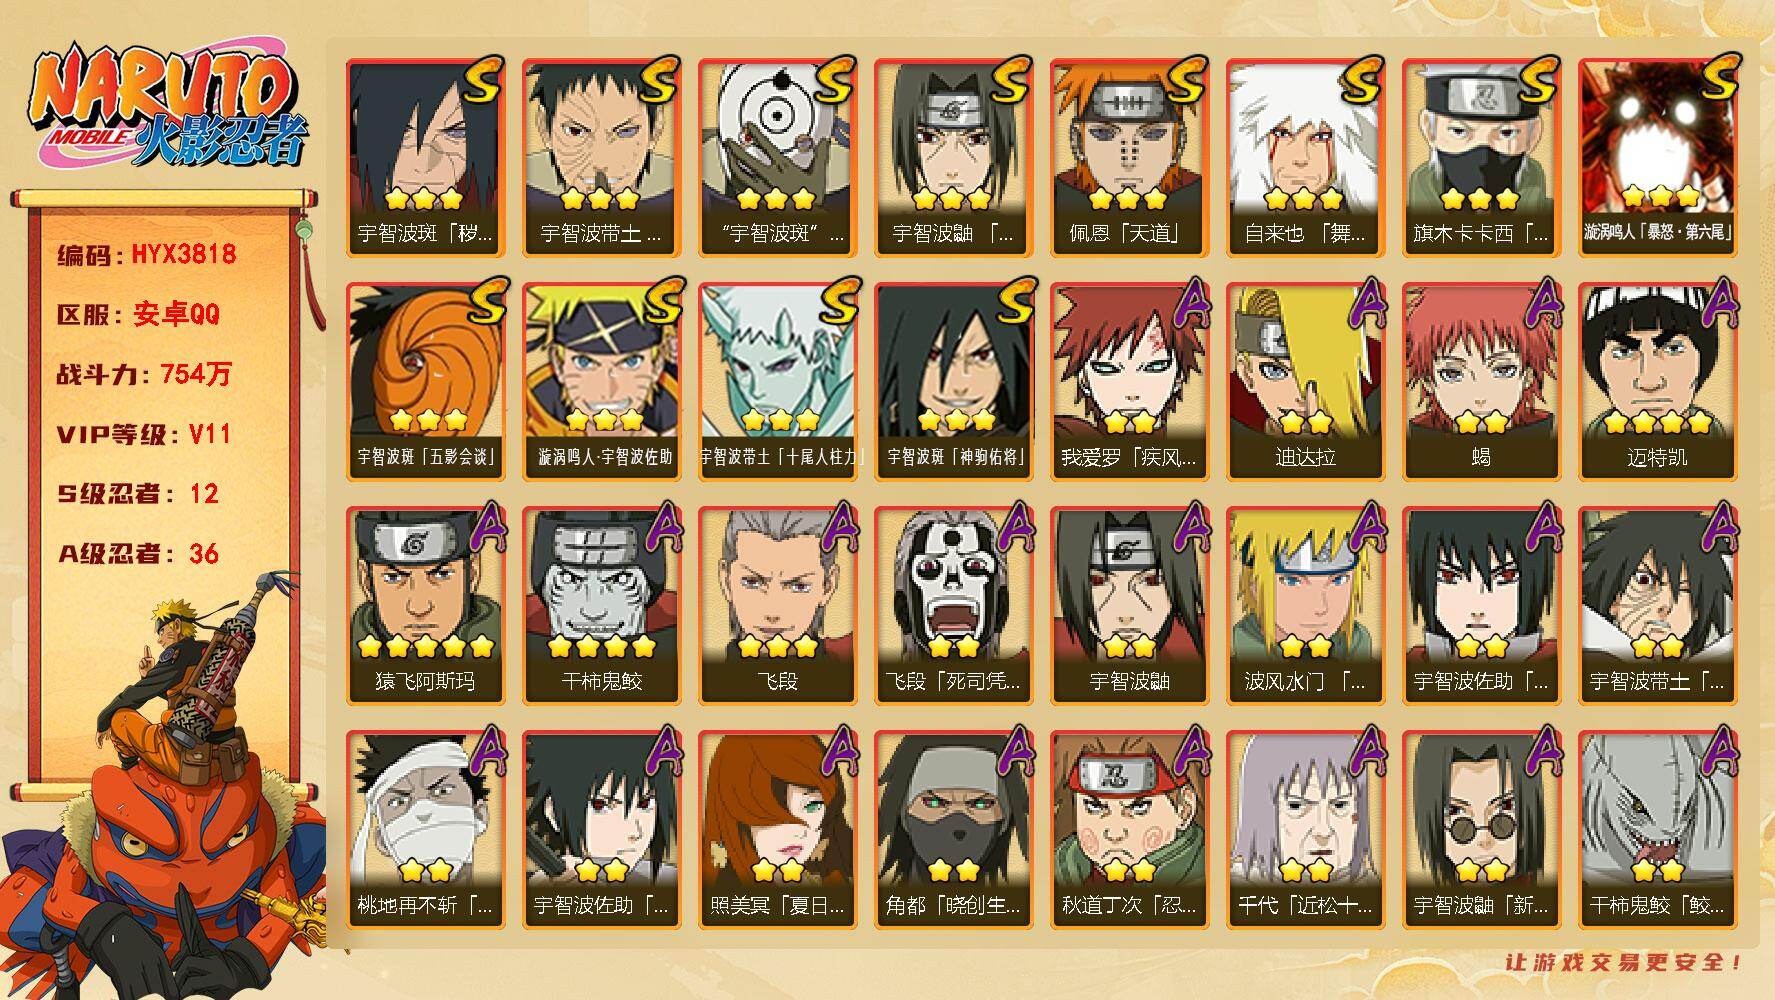Screen dimensions: 1775x1000
Task: Open the 迪达拉 ninja card
Action: click(x=1305, y=382)
